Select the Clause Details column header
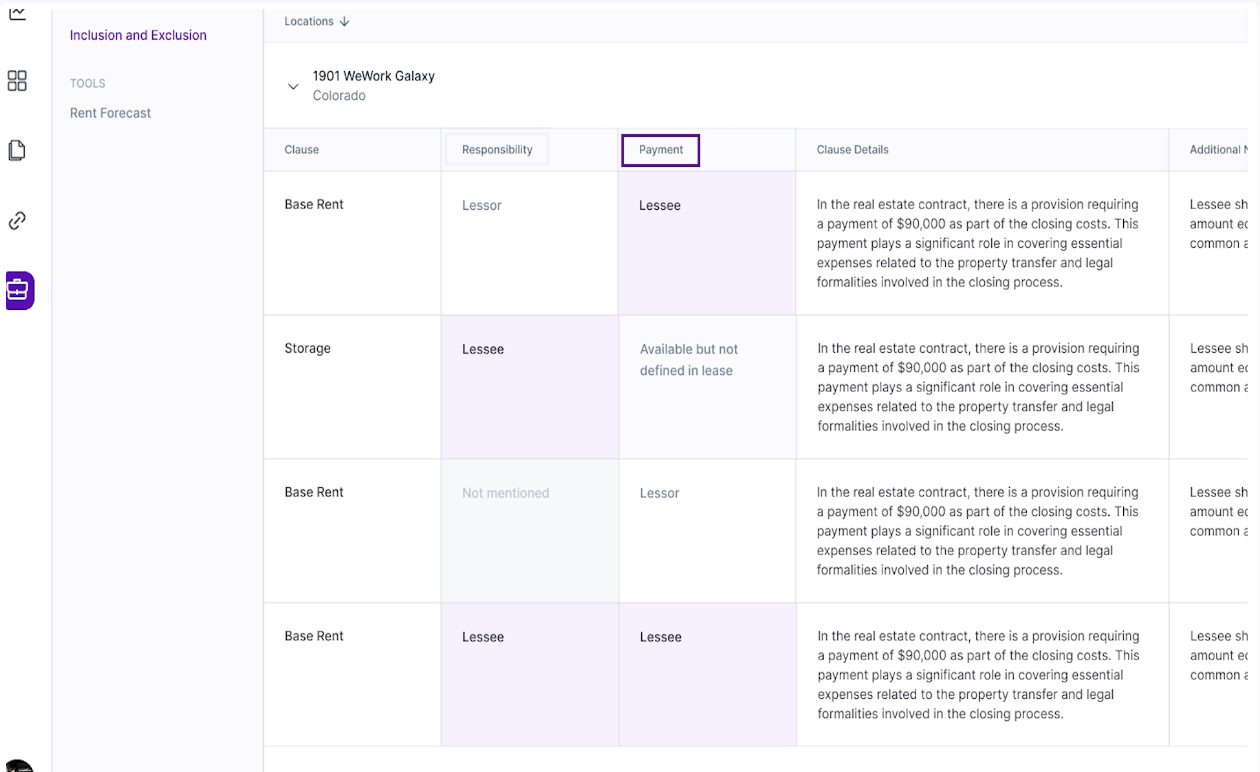 852,150
